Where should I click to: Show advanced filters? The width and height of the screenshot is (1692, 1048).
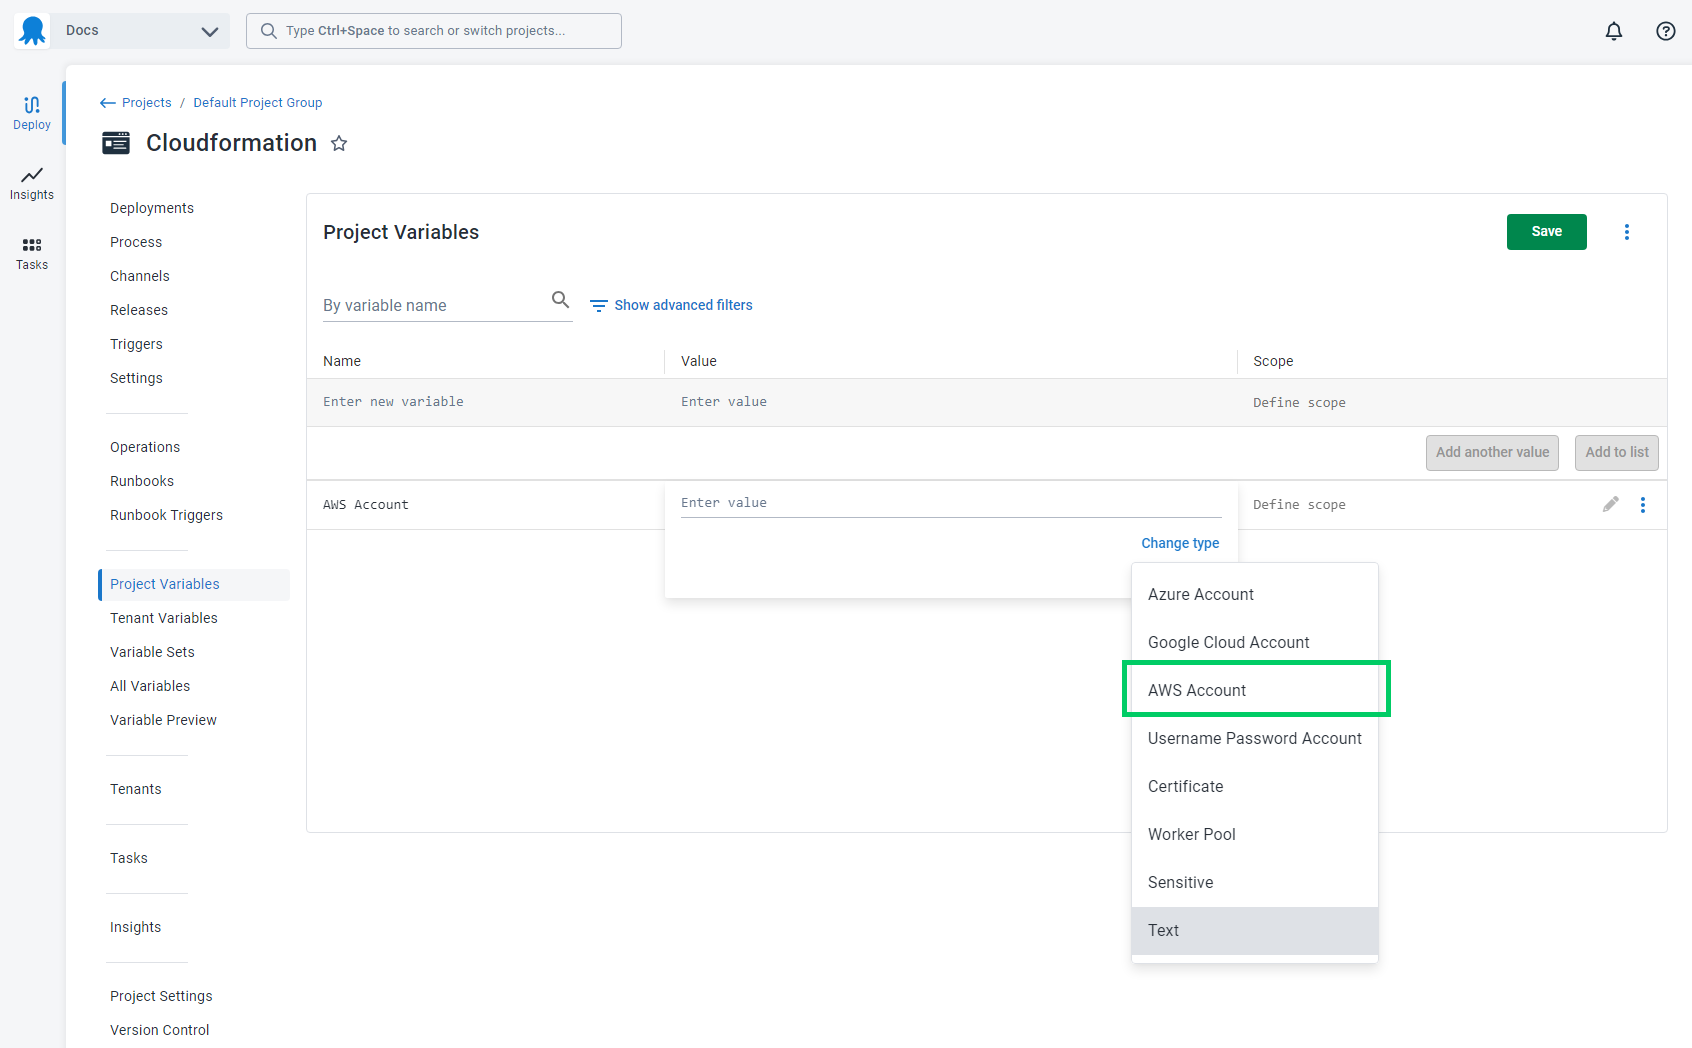pyautogui.click(x=671, y=305)
